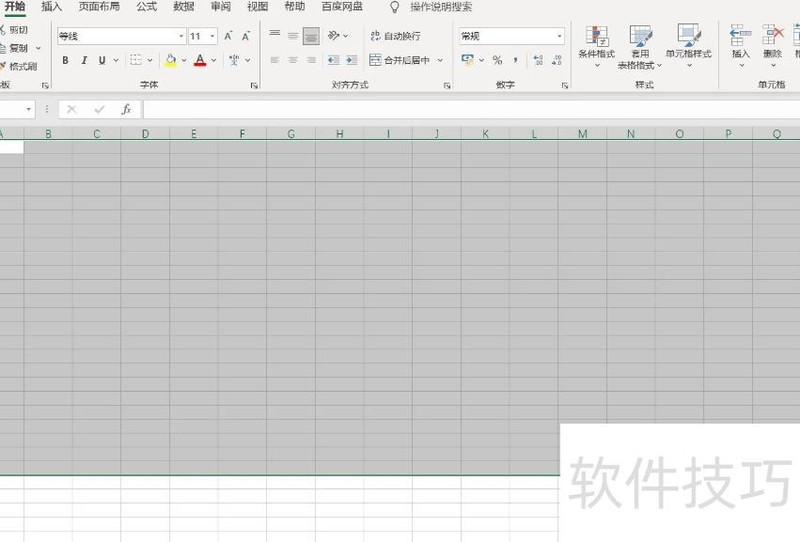Increase indent
Image resolution: width=800 pixels, height=542 pixels.
click(352, 60)
